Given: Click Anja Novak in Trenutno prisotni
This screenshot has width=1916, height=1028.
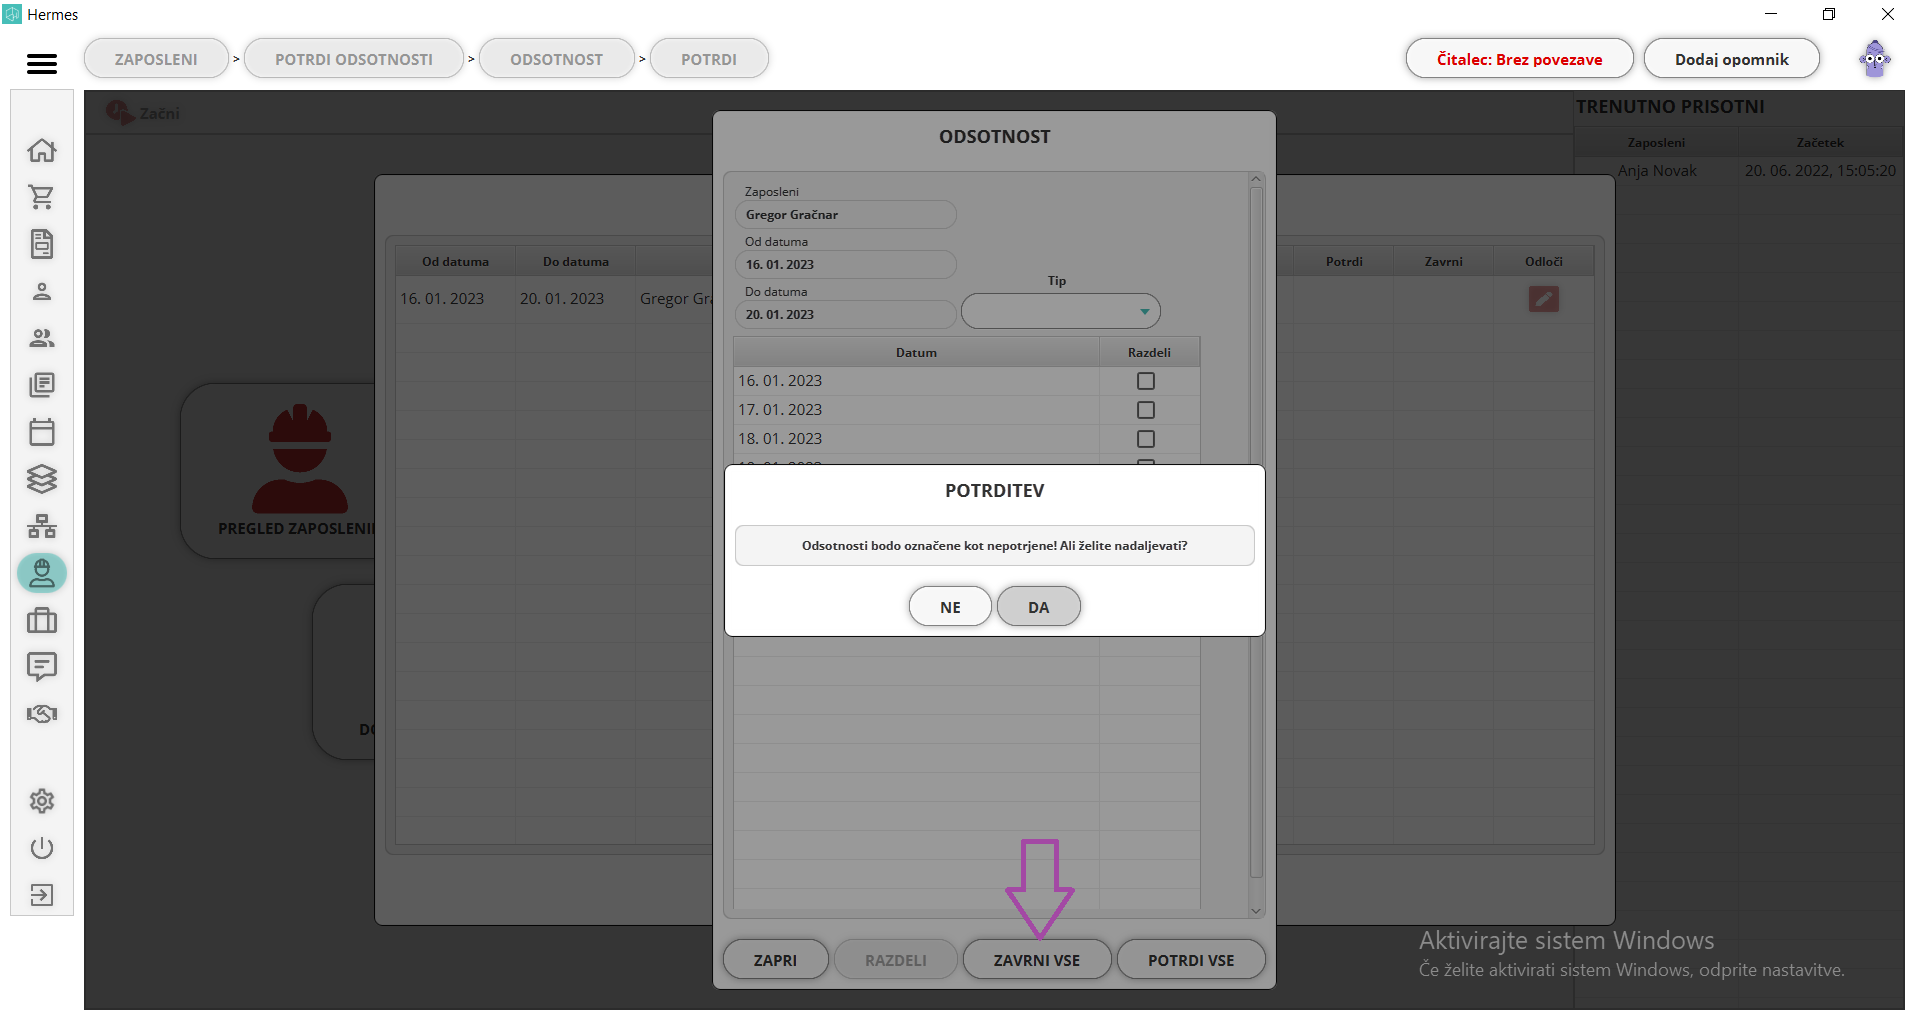Looking at the screenshot, I should coord(1657,171).
